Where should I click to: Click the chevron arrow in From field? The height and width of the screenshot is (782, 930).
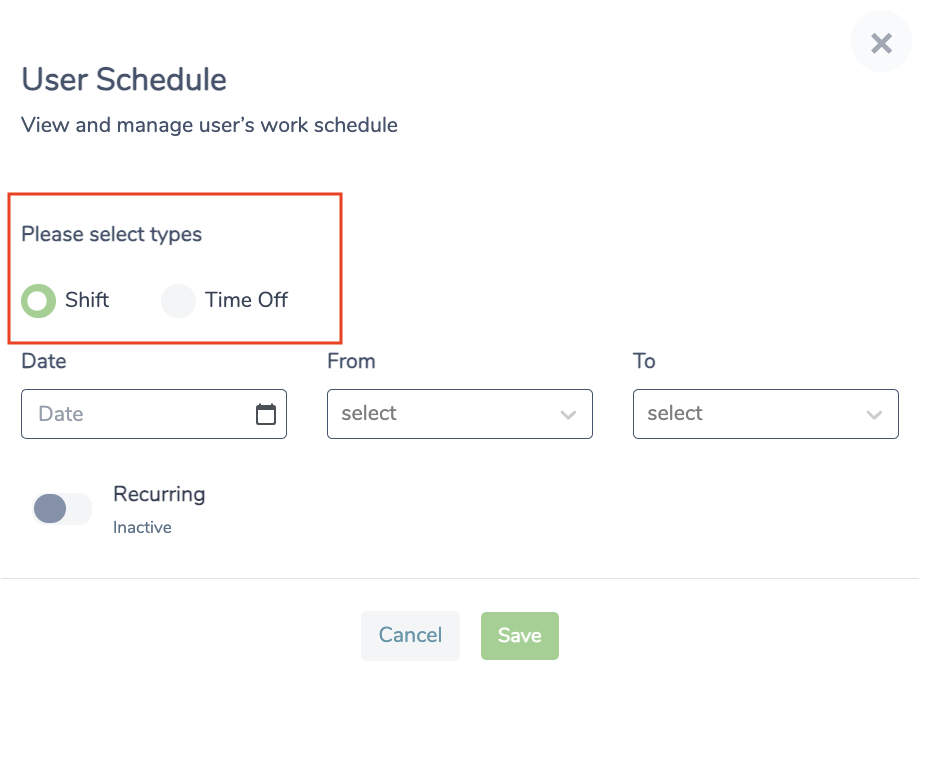pyautogui.click(x=568, y=415)
